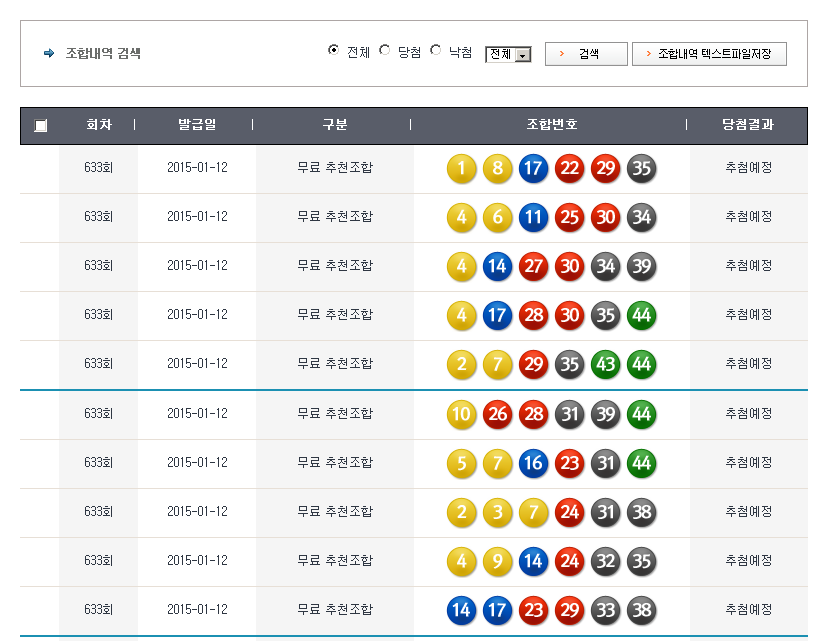Click the yellow number 1 lottery ball
Viewport: 828px width, 641px height.
(461, 168)
